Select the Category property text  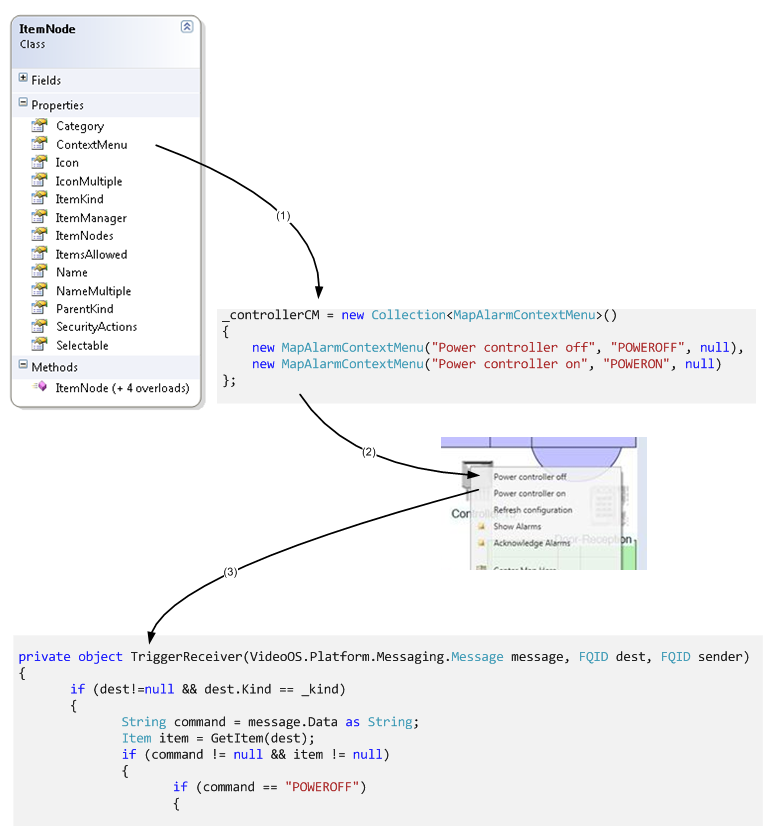coord(80,127)
